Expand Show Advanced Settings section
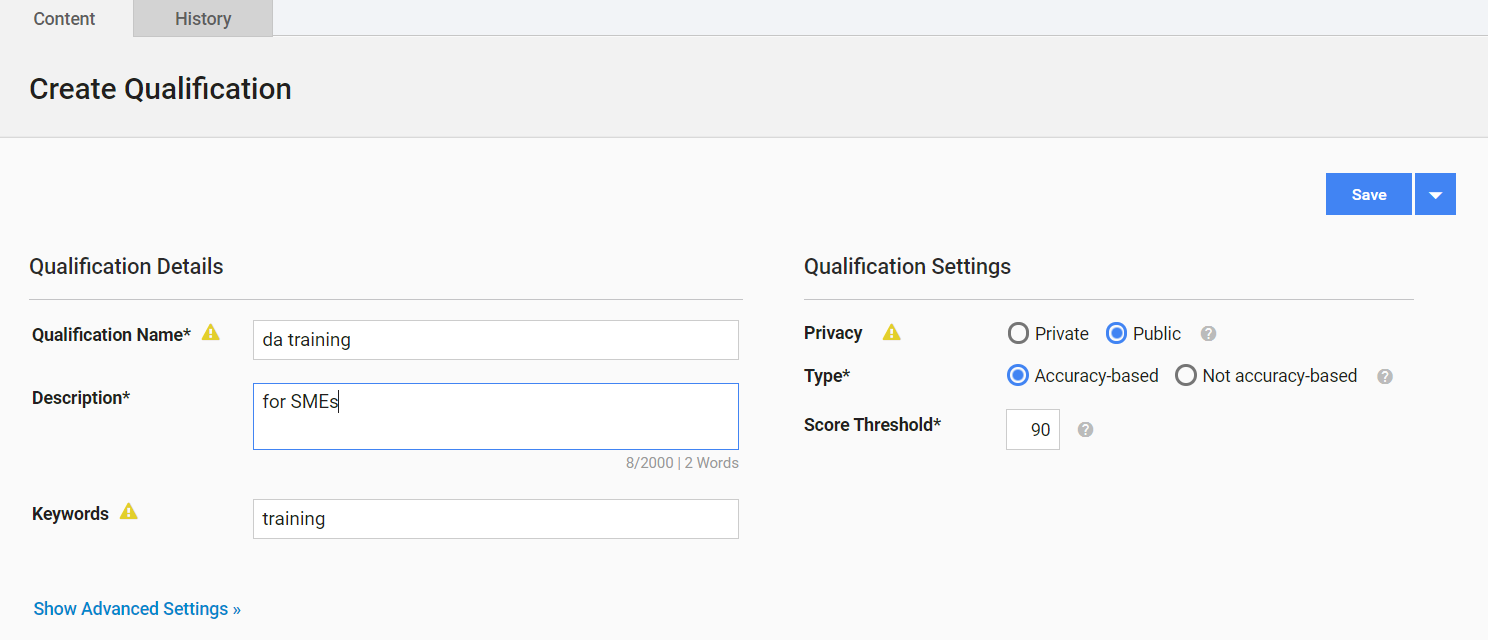This screenshot has width=1488, height=640. click(x=137, y=609)
